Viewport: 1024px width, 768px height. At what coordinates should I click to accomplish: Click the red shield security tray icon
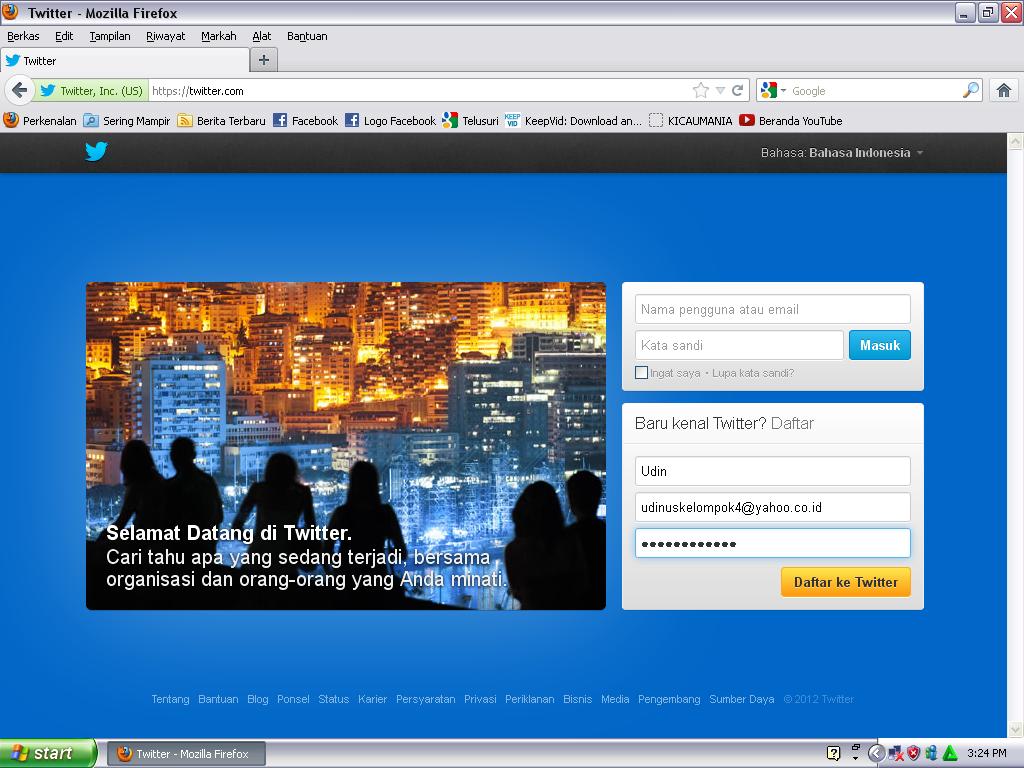click(x=913, y=753)
